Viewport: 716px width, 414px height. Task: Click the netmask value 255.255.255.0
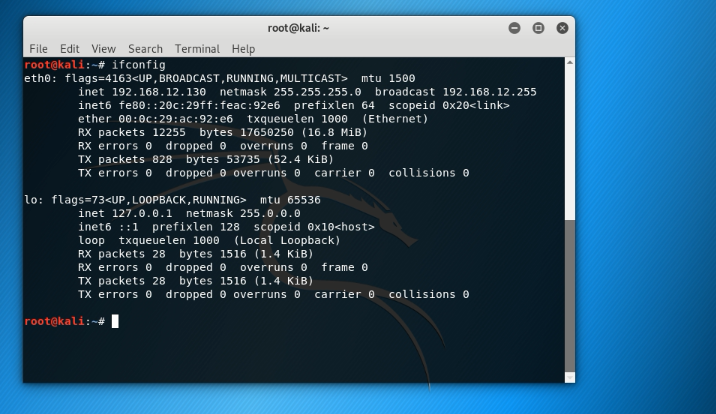point(317,92)
